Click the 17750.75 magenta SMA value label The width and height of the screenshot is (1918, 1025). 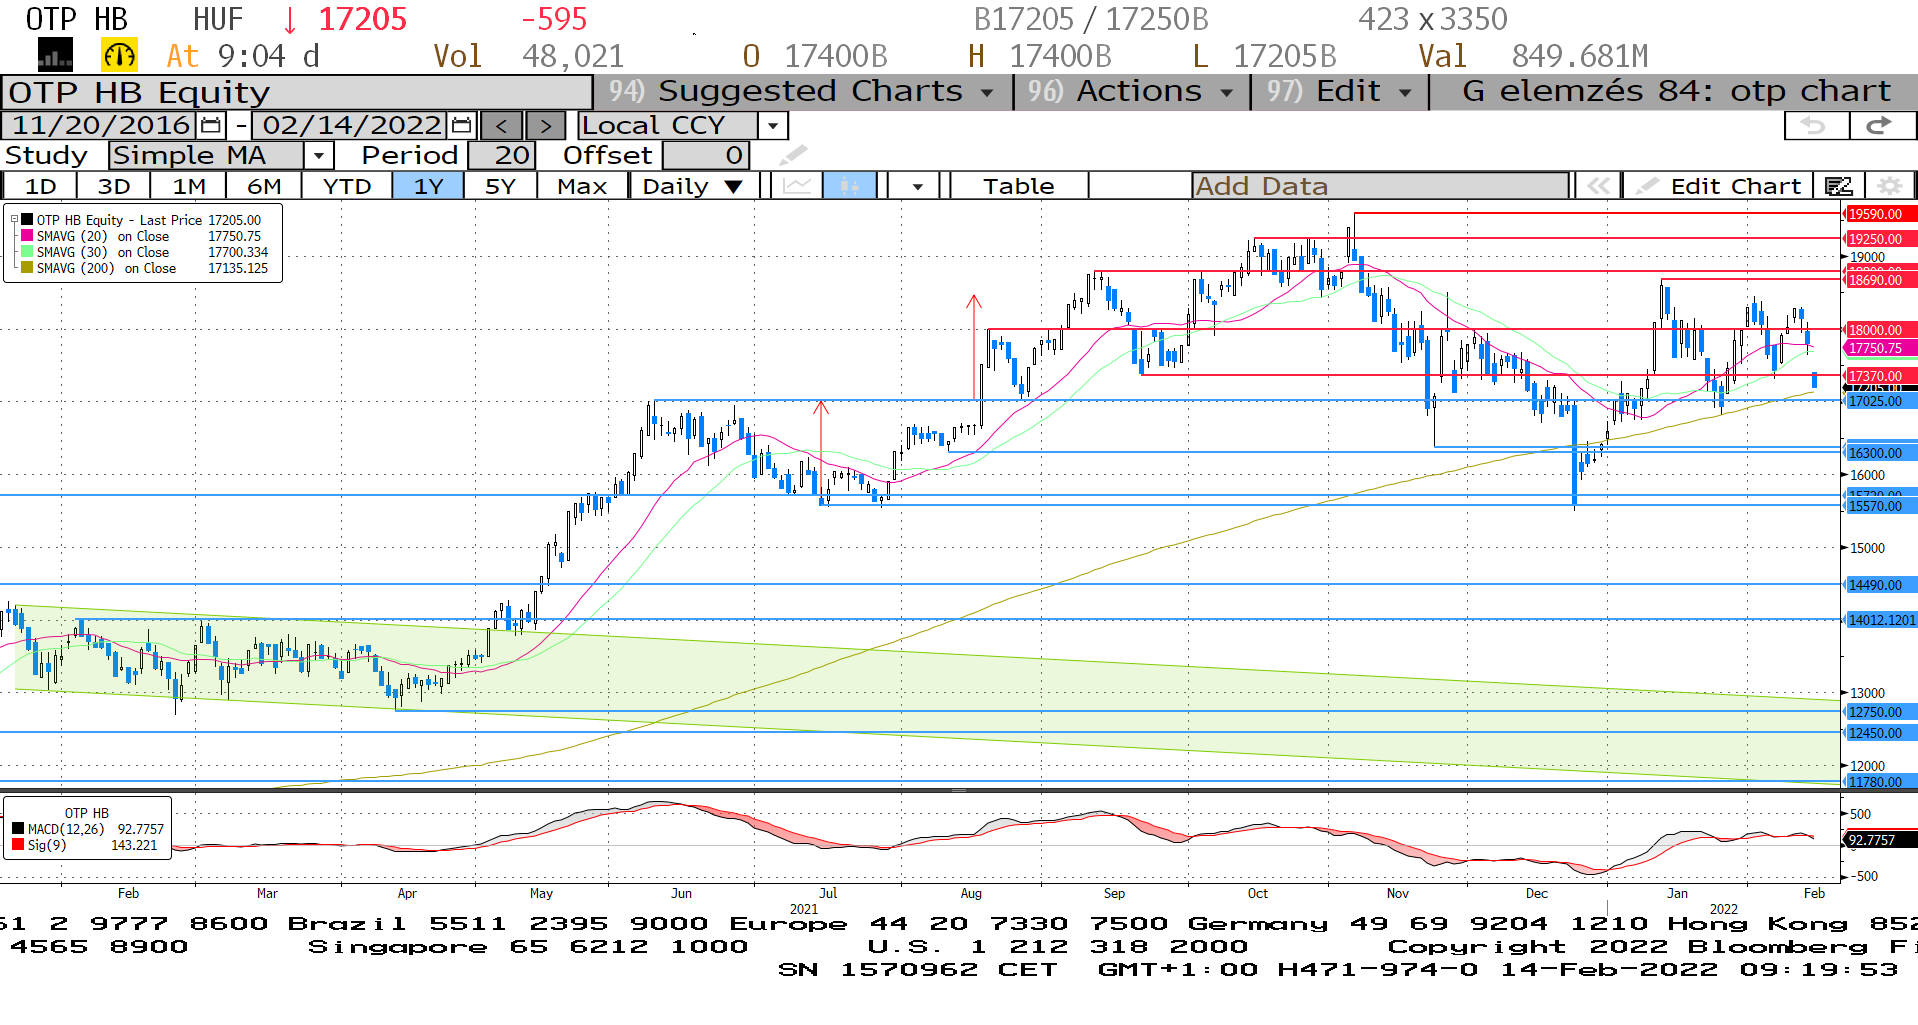tap(1880, 348)
